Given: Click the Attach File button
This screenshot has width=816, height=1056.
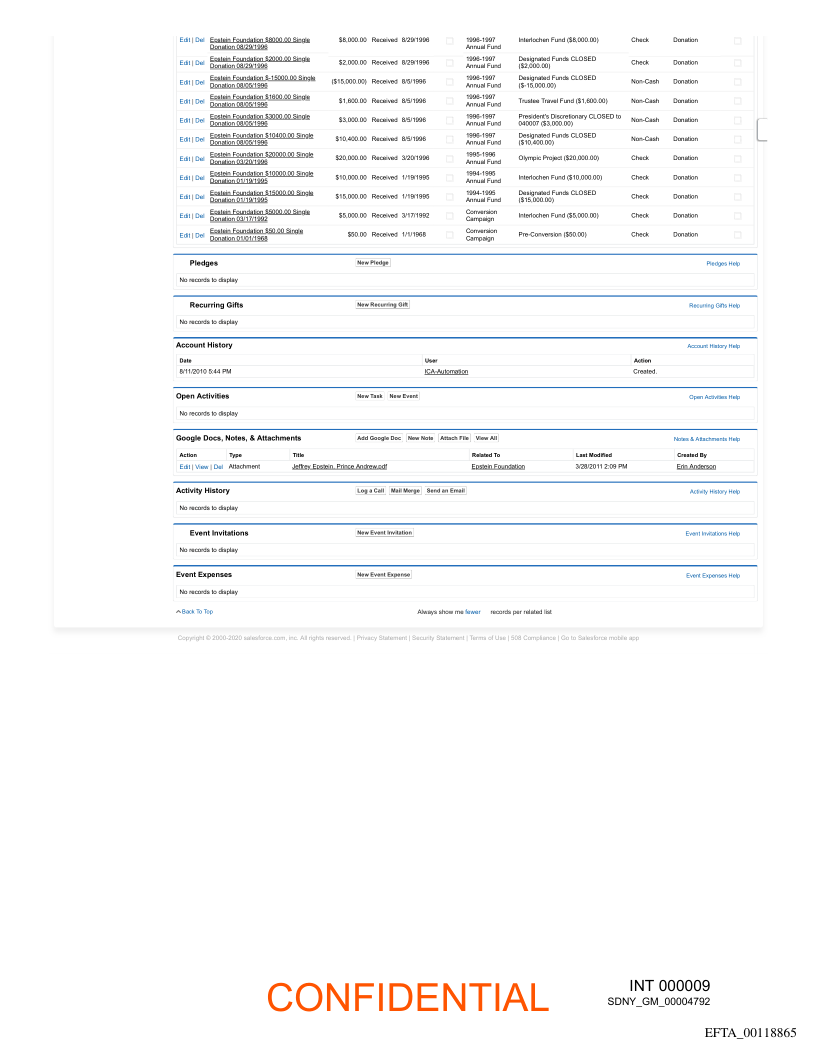Looking at the screenshot, I should [x=454, y=438].
